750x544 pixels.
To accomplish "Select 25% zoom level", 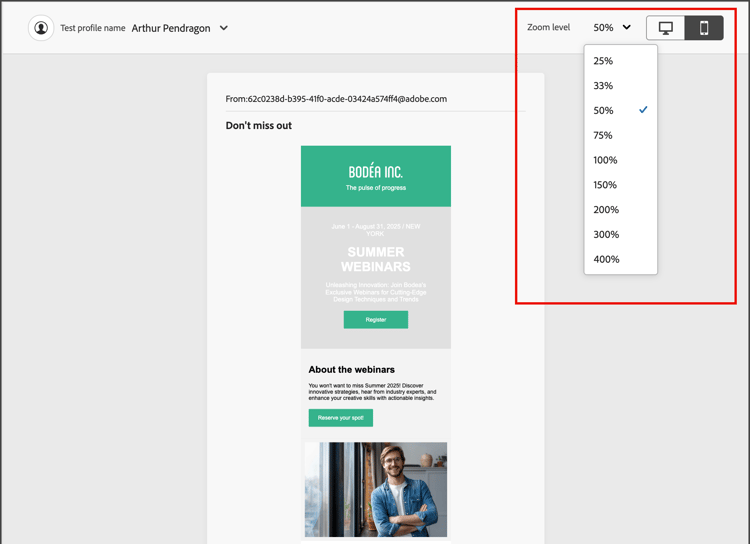I will (x=620, y=61).
